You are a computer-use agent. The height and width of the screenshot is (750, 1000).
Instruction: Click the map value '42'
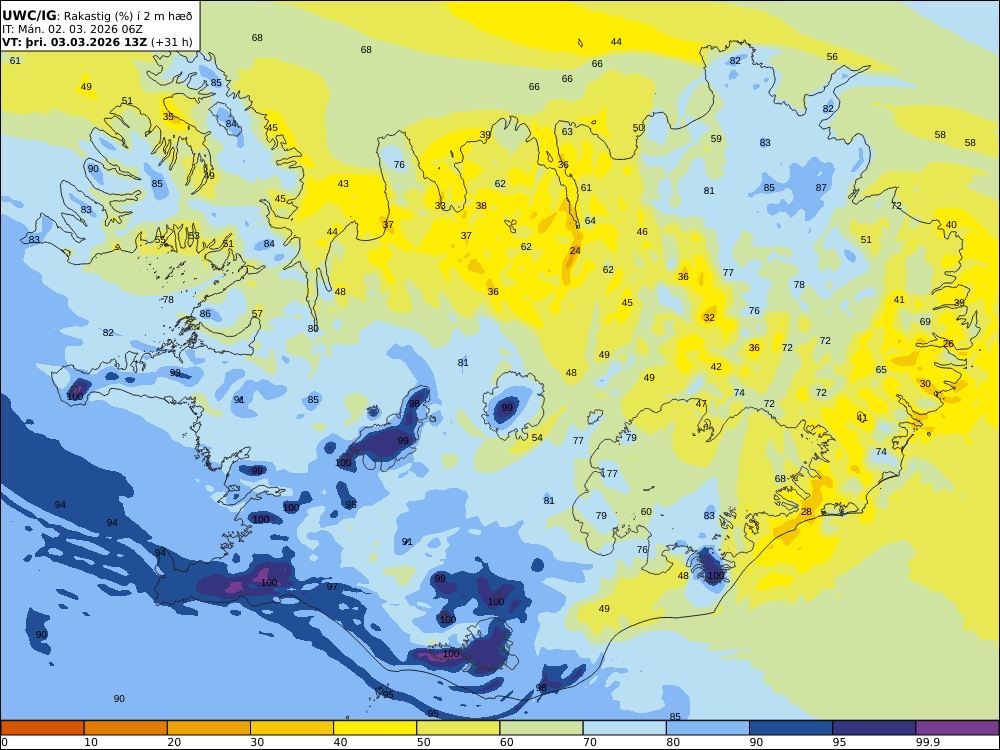pyautogui.click(x=716, y=367)
